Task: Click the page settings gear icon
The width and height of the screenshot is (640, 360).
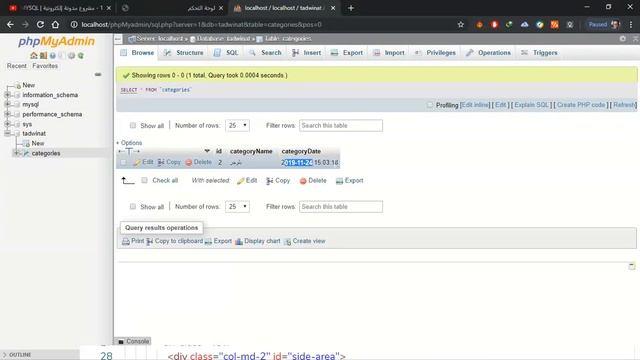Action: 622,38
